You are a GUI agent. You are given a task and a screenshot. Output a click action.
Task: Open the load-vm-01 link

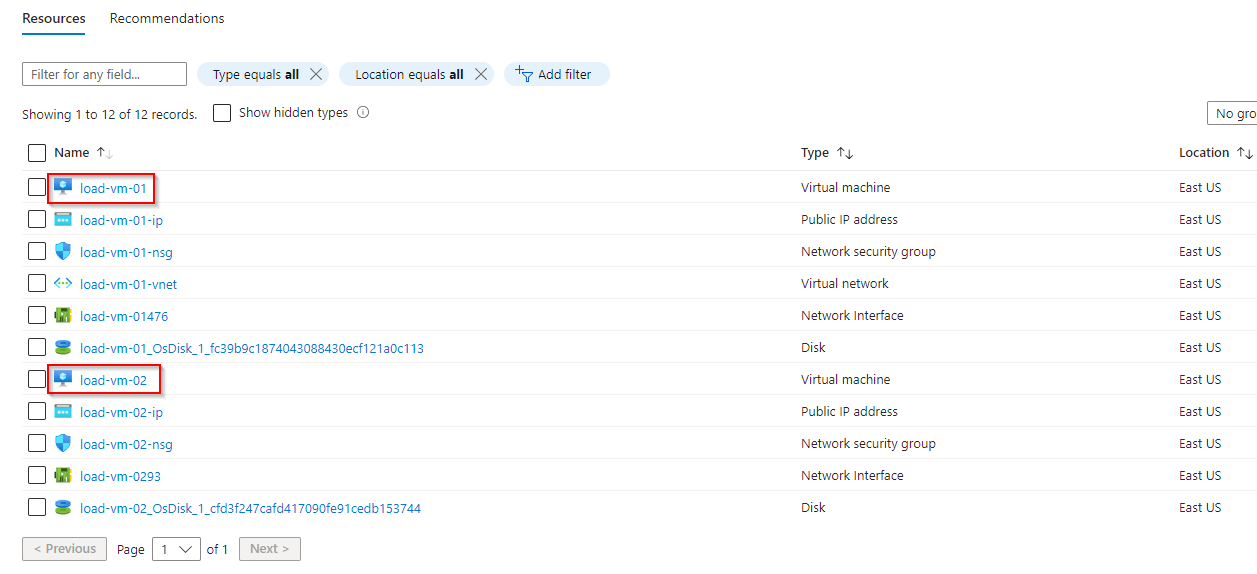114,188
